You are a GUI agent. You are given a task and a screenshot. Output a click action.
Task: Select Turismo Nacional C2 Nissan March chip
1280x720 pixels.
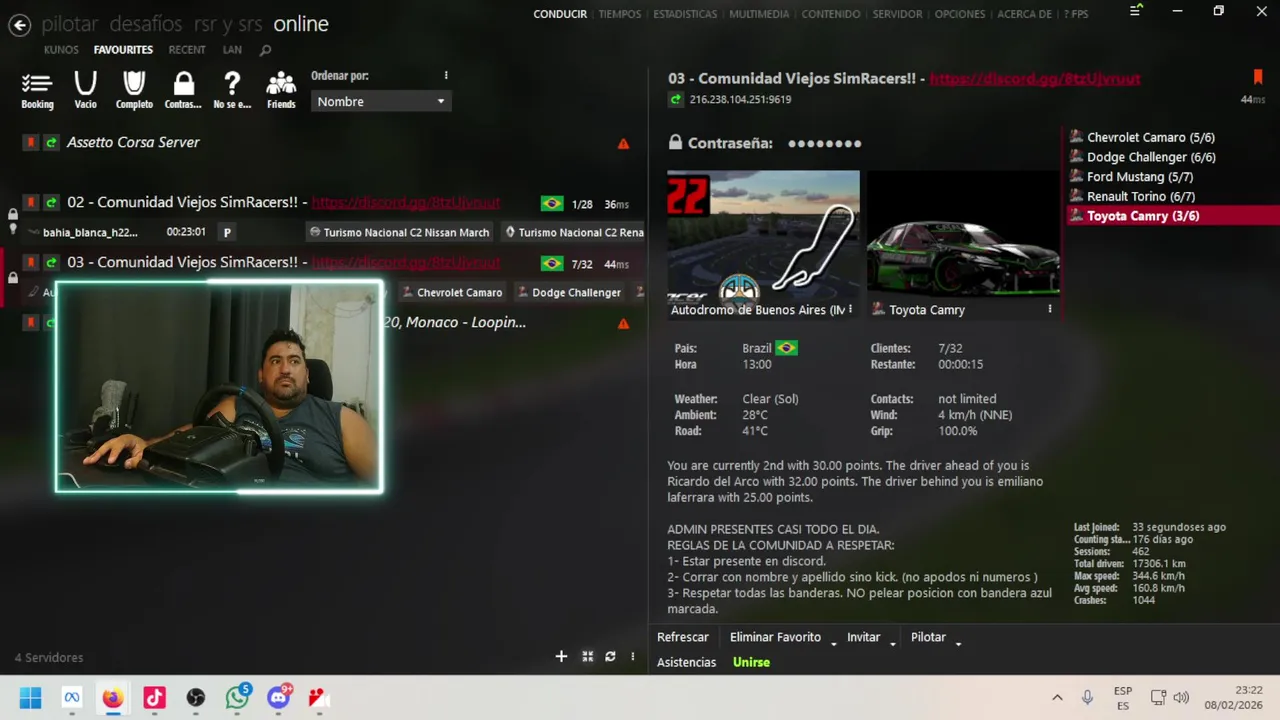[400, 232]
